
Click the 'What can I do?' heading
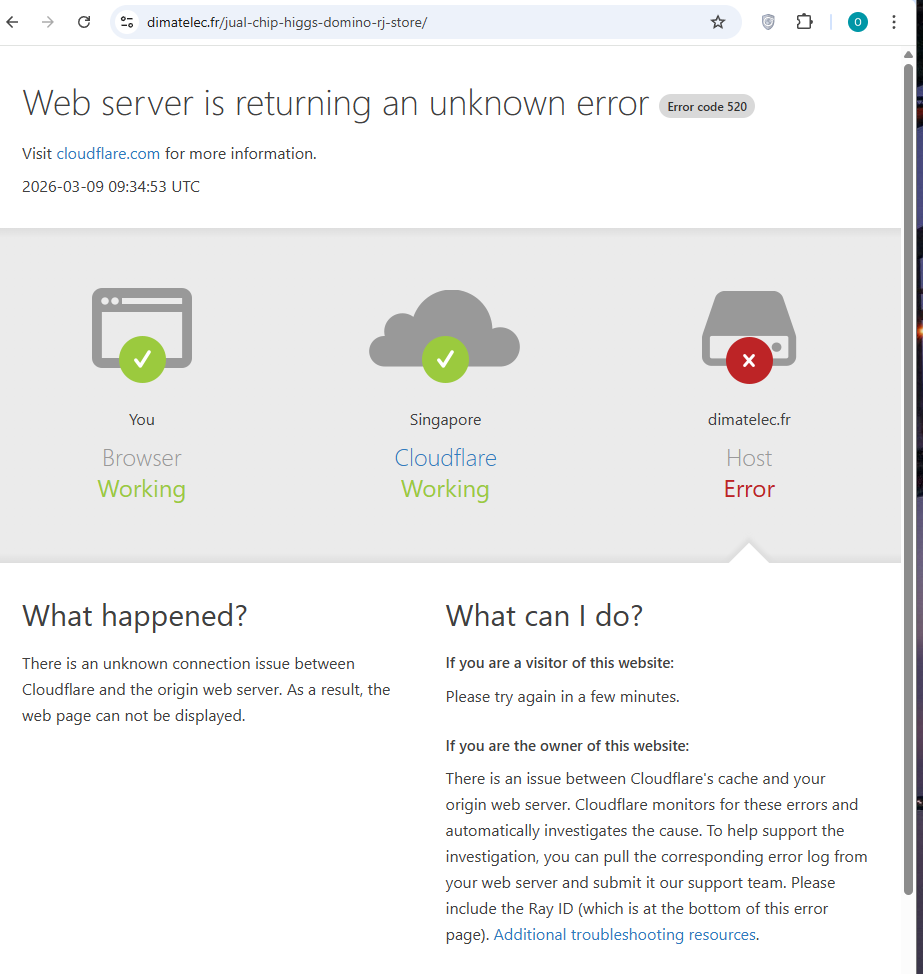pyautogui.click(x=544, y=616)
